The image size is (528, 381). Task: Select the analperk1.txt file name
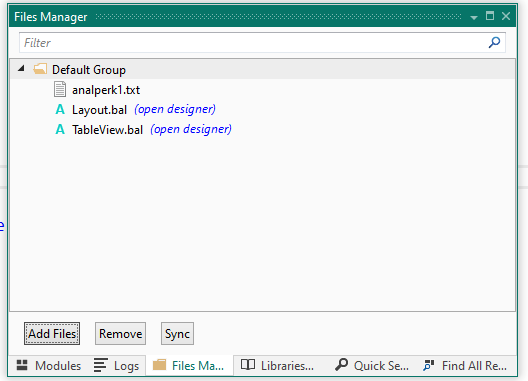tap(106, 90)
